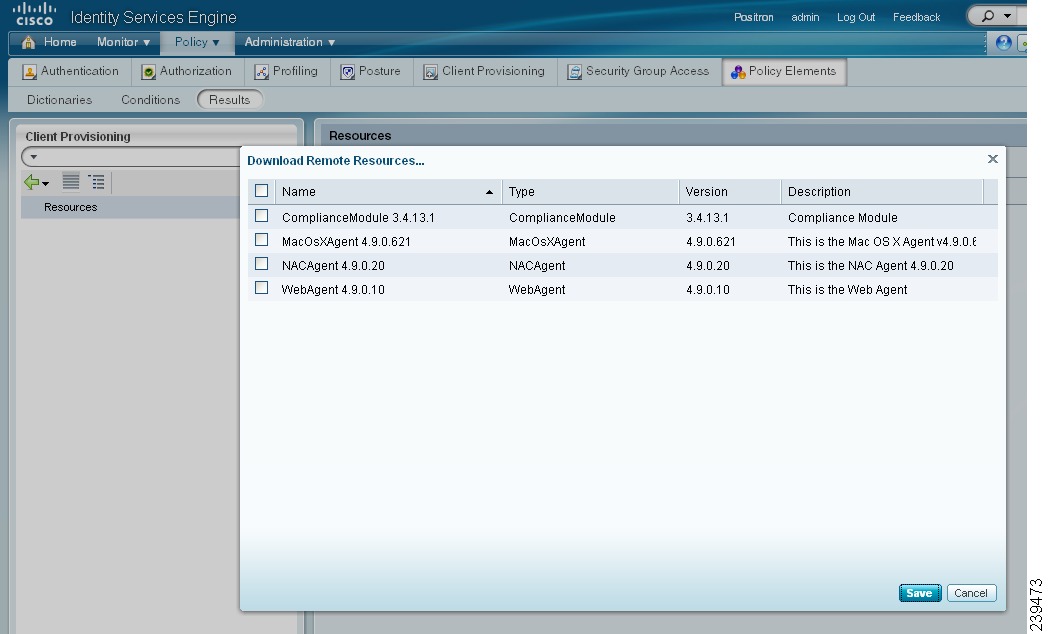Check the ComplianceModule 3.4.13.1 checkbox
This screenshot has height=634, width=1048.
pos(261,216)
